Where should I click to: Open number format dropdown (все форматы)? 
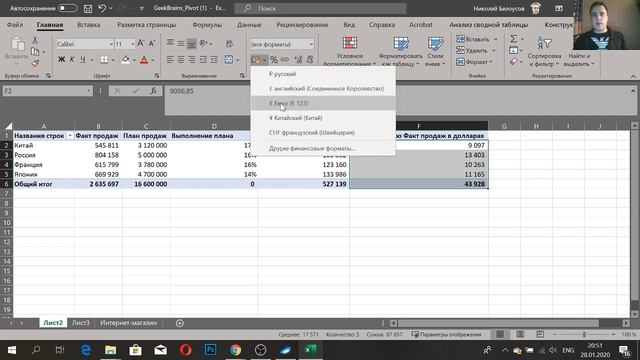pos(311,44)
